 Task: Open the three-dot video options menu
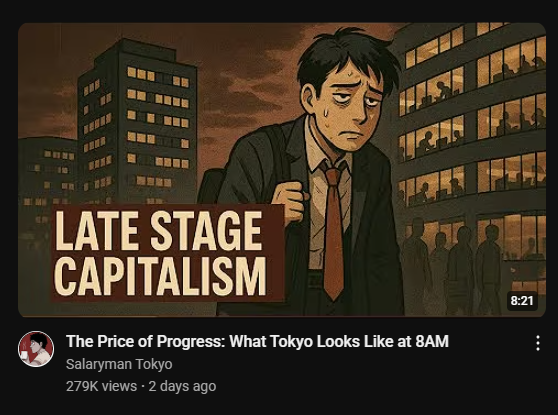coord(538,343)
